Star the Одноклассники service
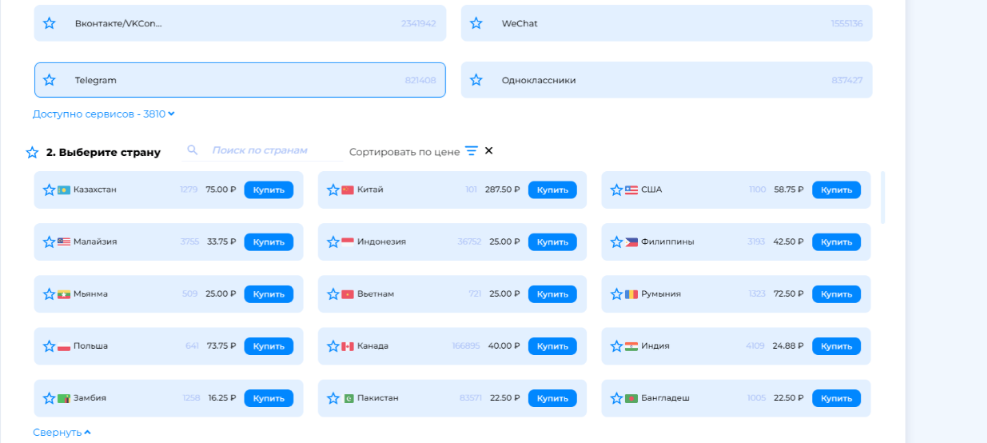This screenshot has height=443, width=987. pos(477,80)
